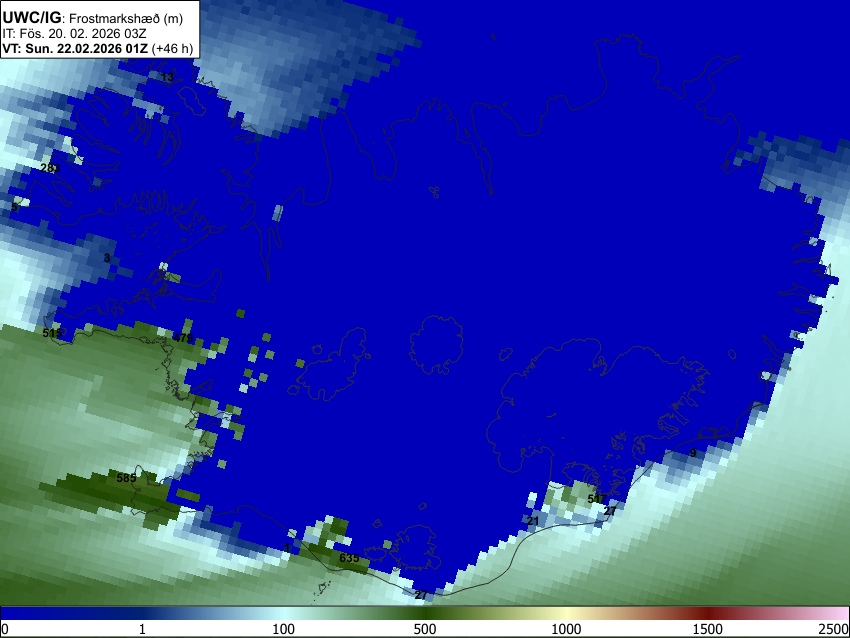Click map value 585 in the southwest
This screenshot has height=638, width=850.
click(x=126, y=478)
